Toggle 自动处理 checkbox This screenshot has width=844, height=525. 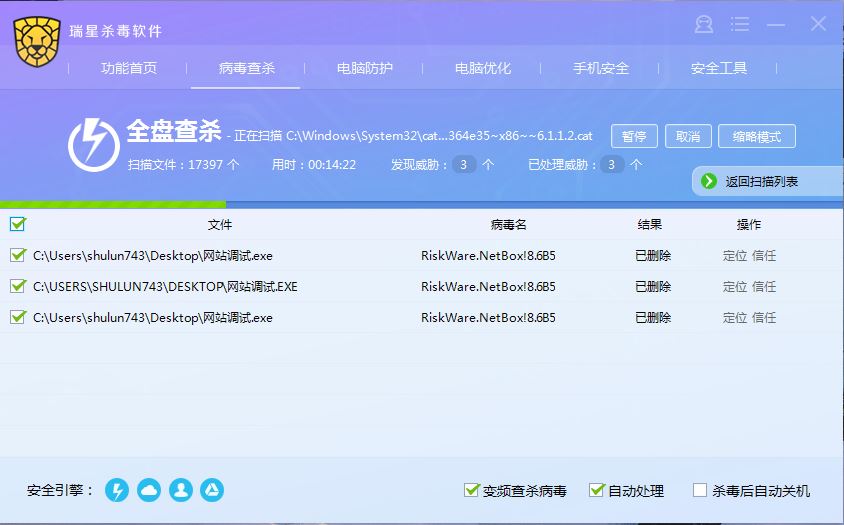(596, 490)
